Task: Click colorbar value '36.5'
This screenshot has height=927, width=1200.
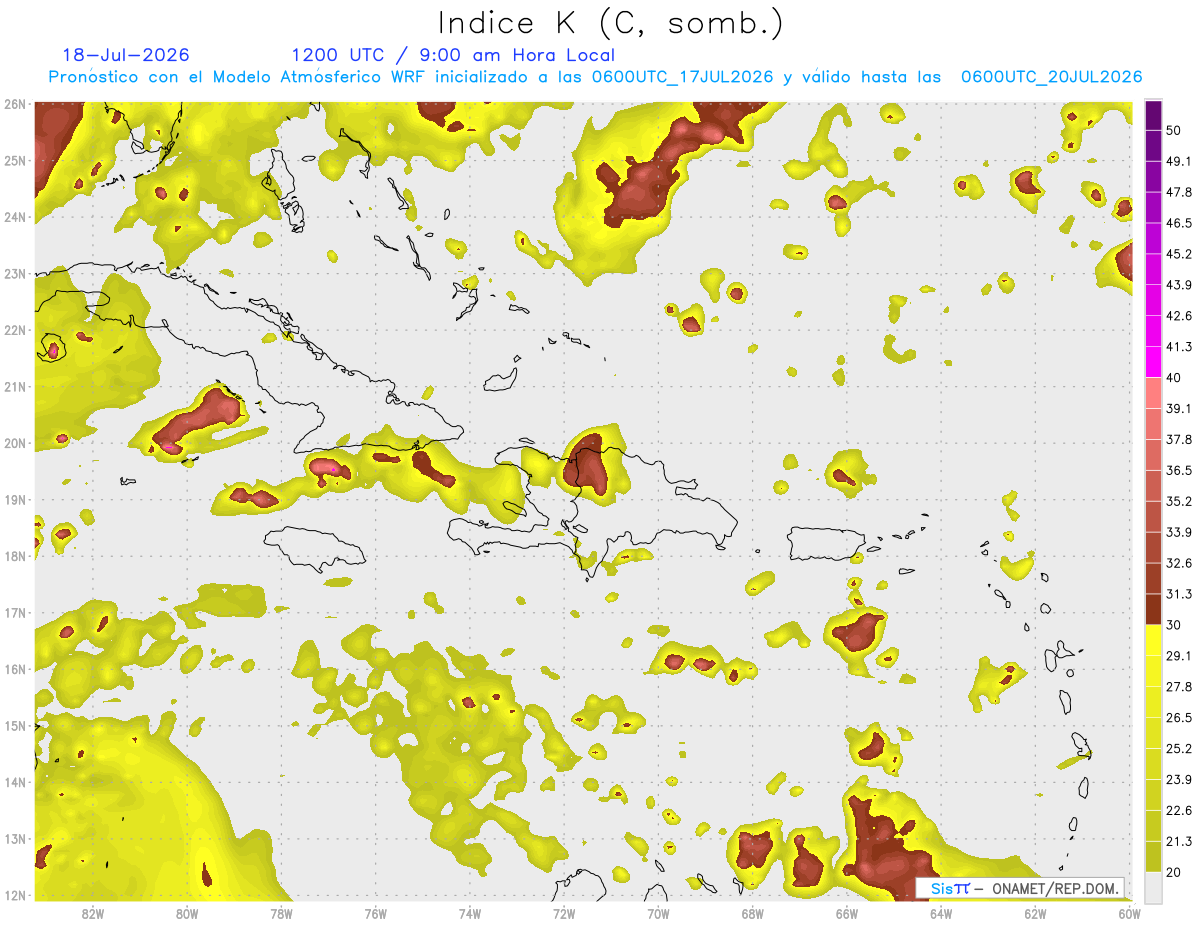Action: click(x=1180, y=470)
